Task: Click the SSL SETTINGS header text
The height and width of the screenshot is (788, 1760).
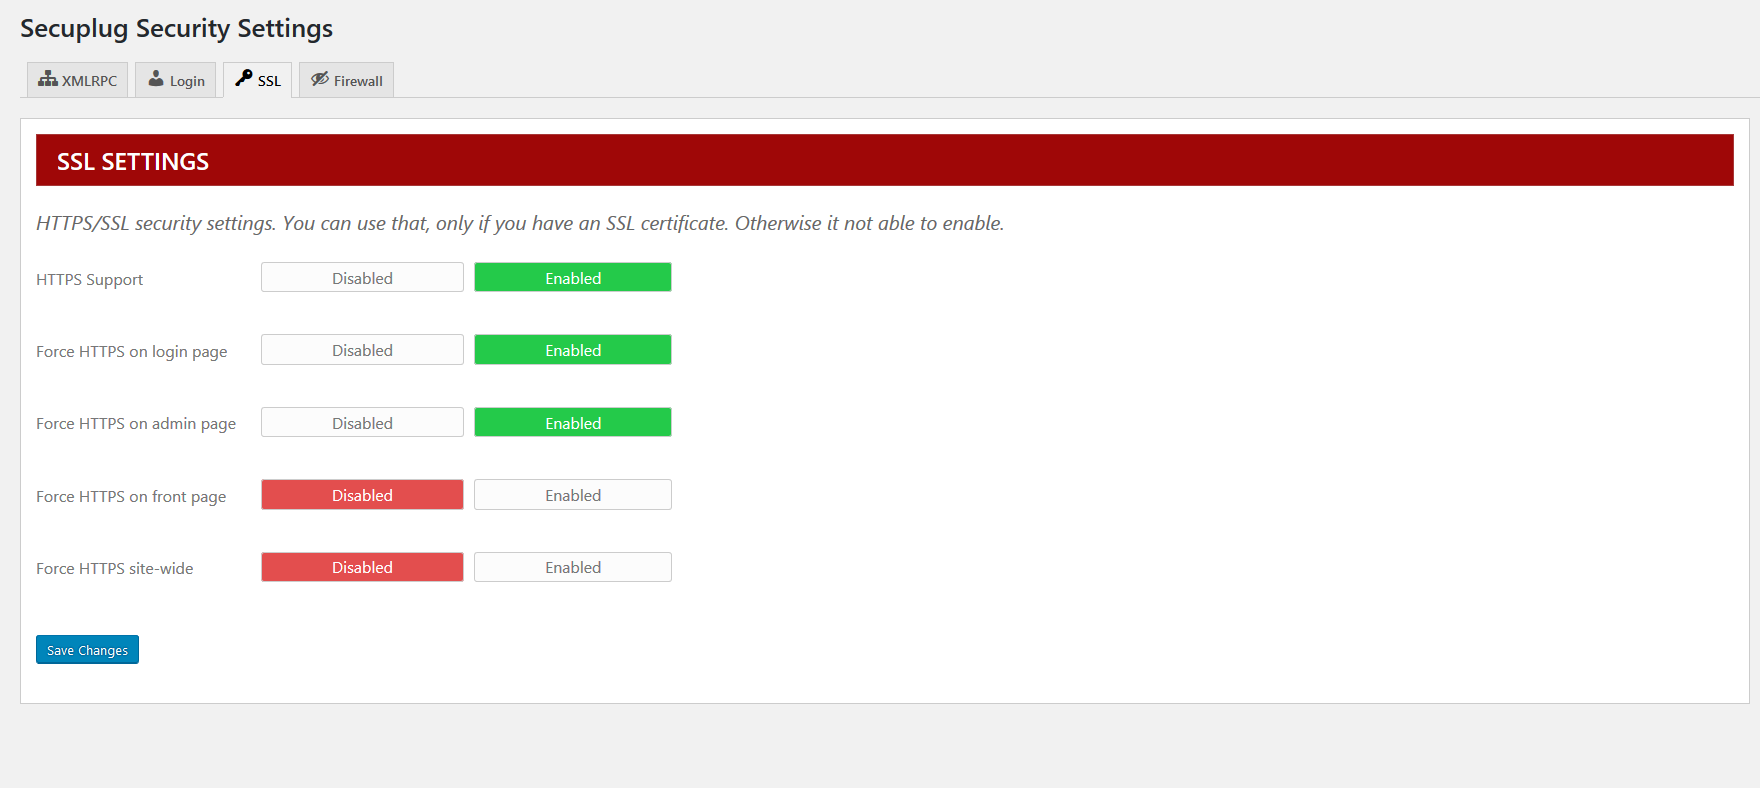Action: [133, 162]
